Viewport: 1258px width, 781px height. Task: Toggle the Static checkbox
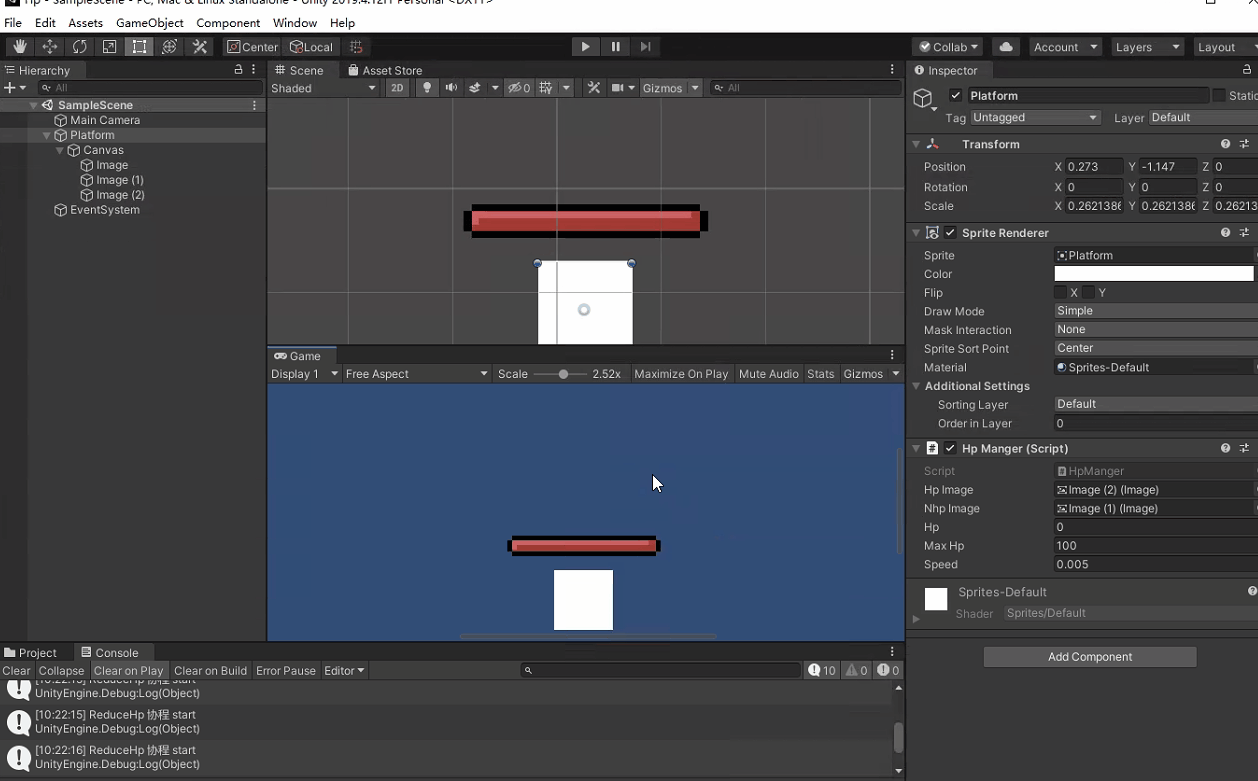[x=1219, y=96]
